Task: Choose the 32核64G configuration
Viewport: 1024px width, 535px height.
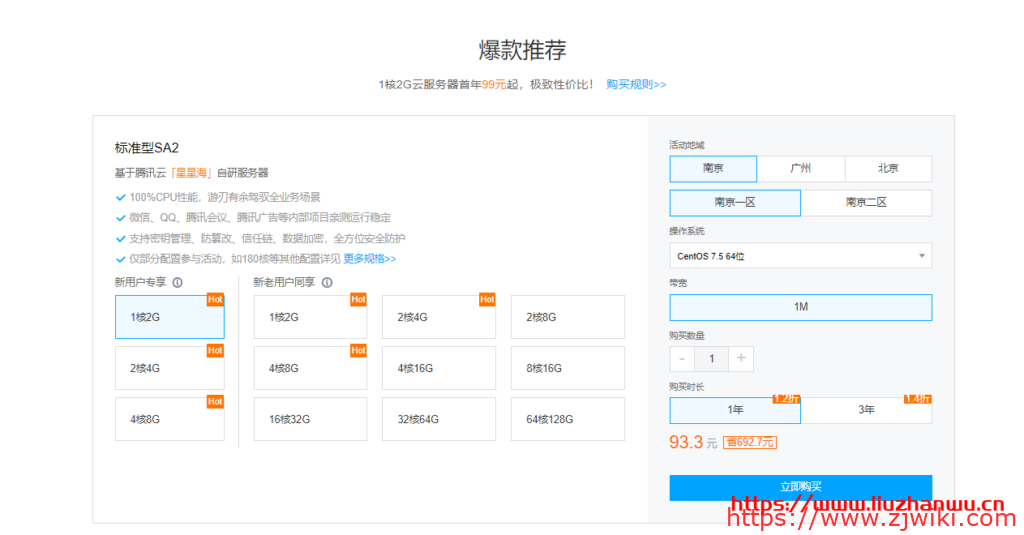Action: pos(439,419)
